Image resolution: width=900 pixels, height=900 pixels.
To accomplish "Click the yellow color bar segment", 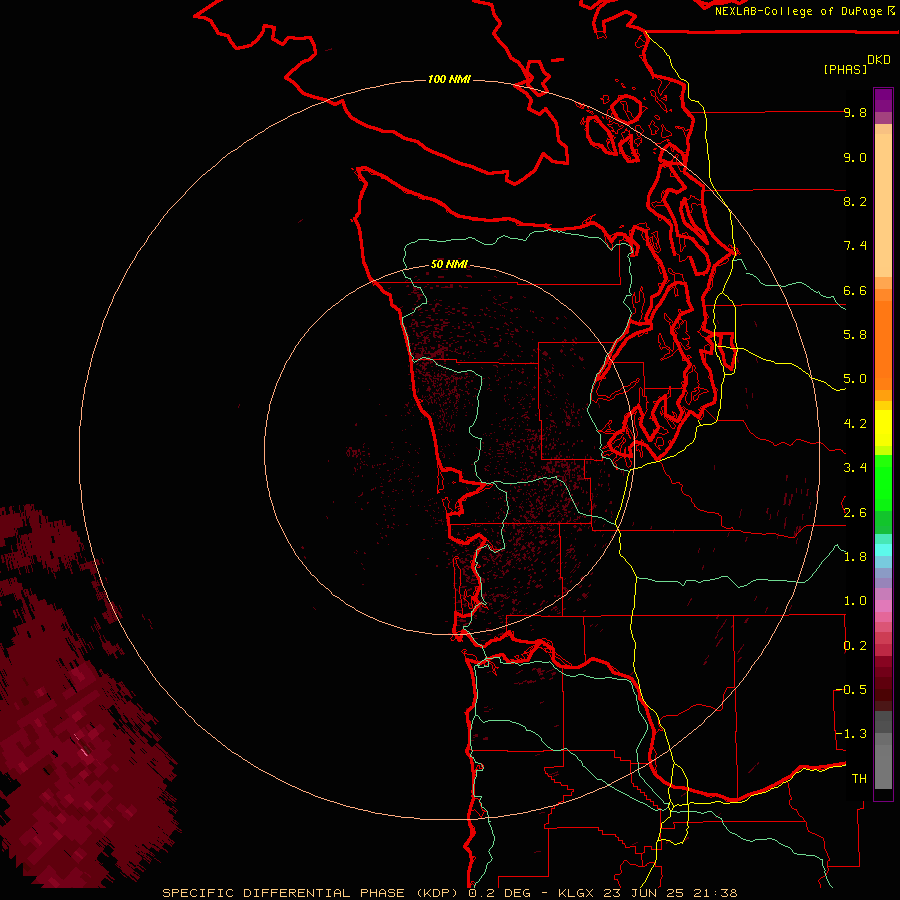I will pyautogui.click(x=883, y=428).
